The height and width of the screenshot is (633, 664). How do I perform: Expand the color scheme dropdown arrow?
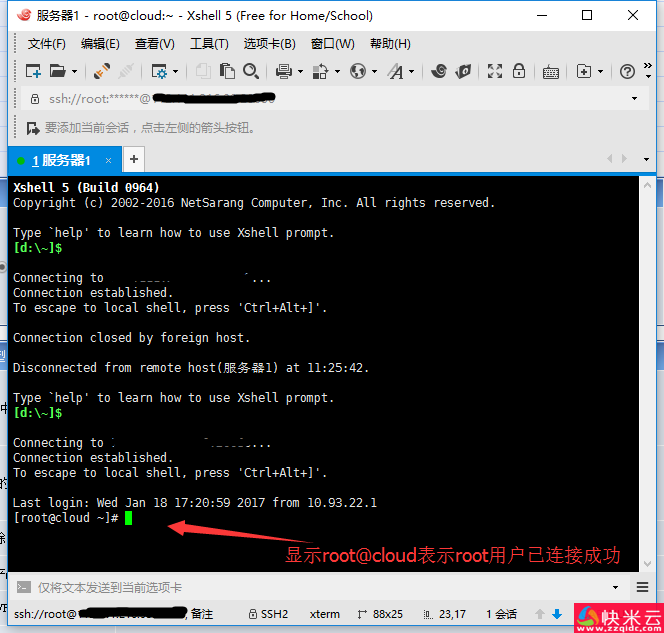point(338,72)
